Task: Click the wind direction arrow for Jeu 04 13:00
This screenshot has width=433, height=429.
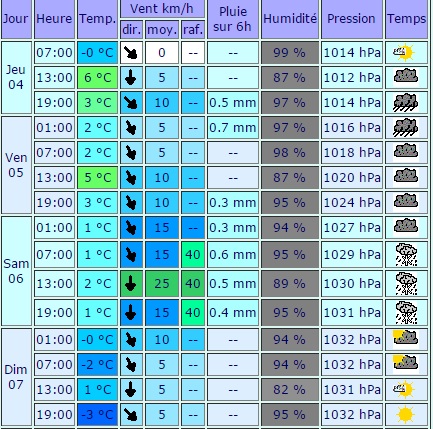Action: pos(131,78)
